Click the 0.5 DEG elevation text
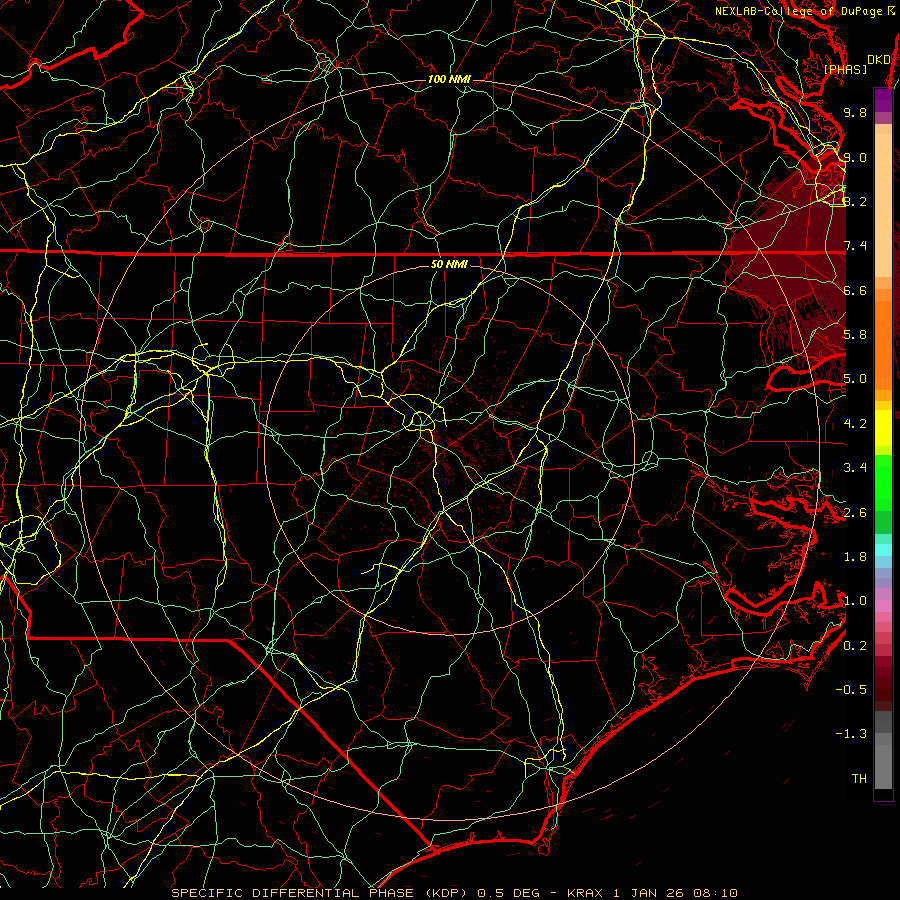The height and width of the screenshot is (900, 900). coord(509,893)
